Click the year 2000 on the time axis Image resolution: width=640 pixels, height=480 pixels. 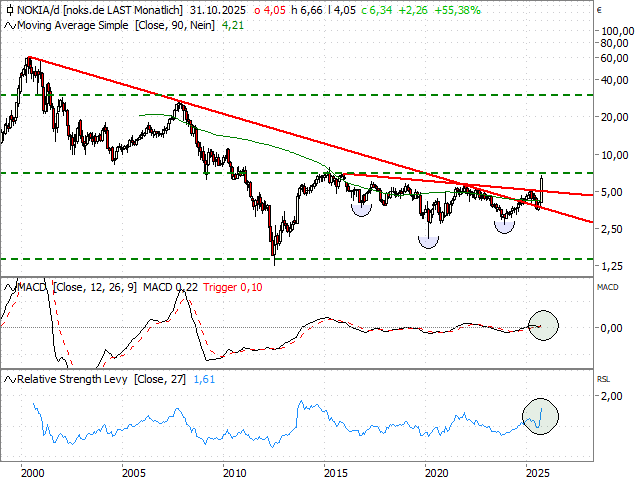point(33,473)
